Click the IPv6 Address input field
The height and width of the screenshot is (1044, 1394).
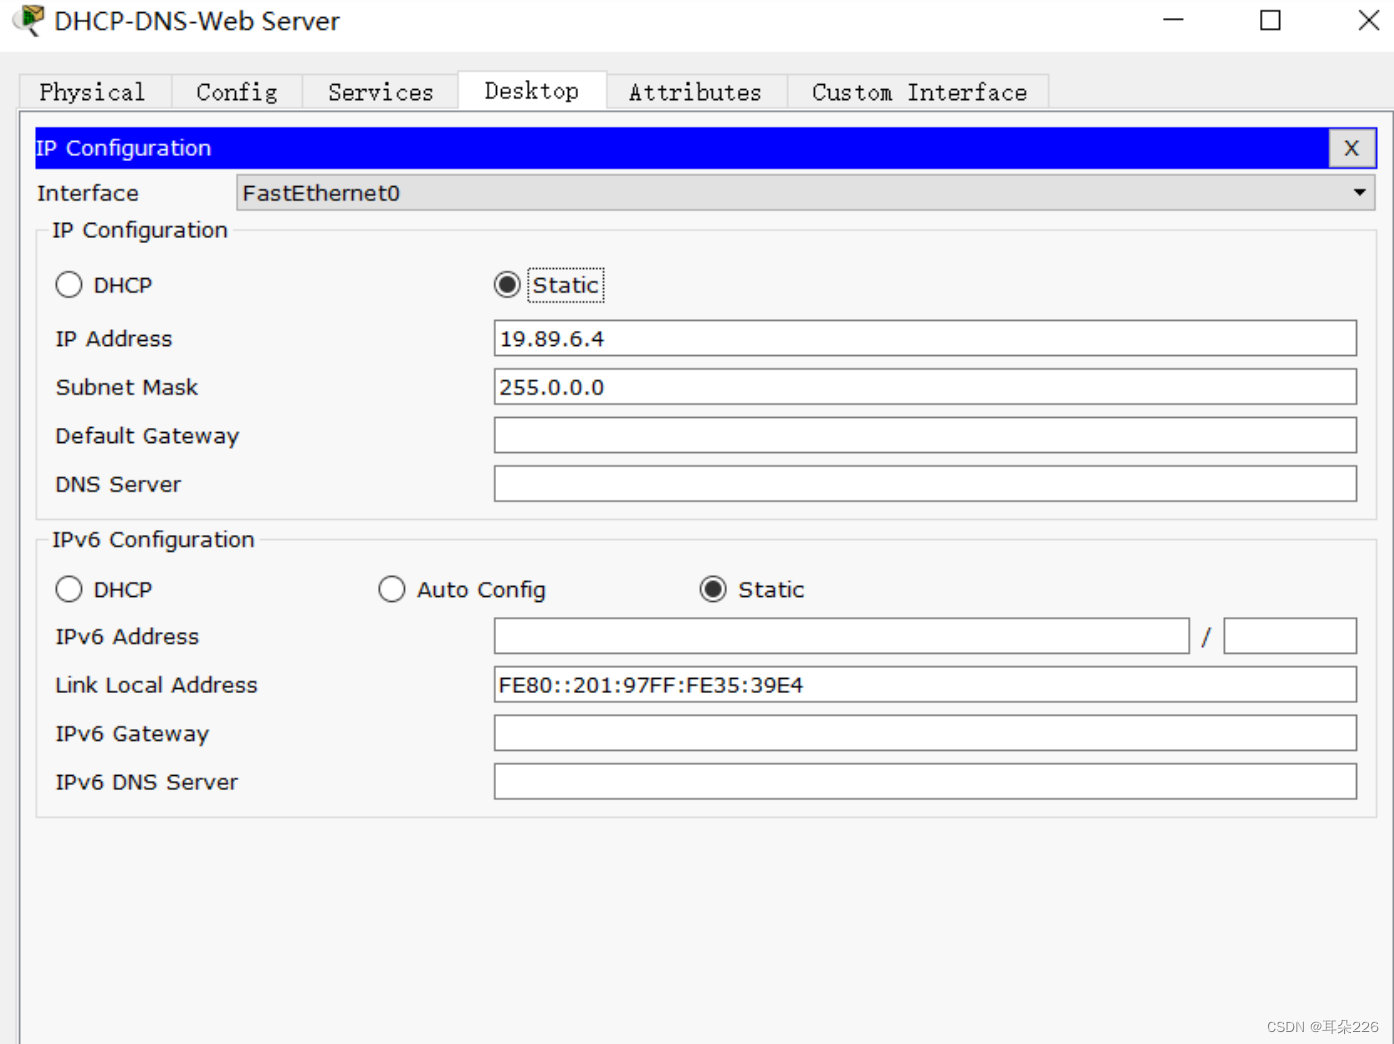(841, 636)
